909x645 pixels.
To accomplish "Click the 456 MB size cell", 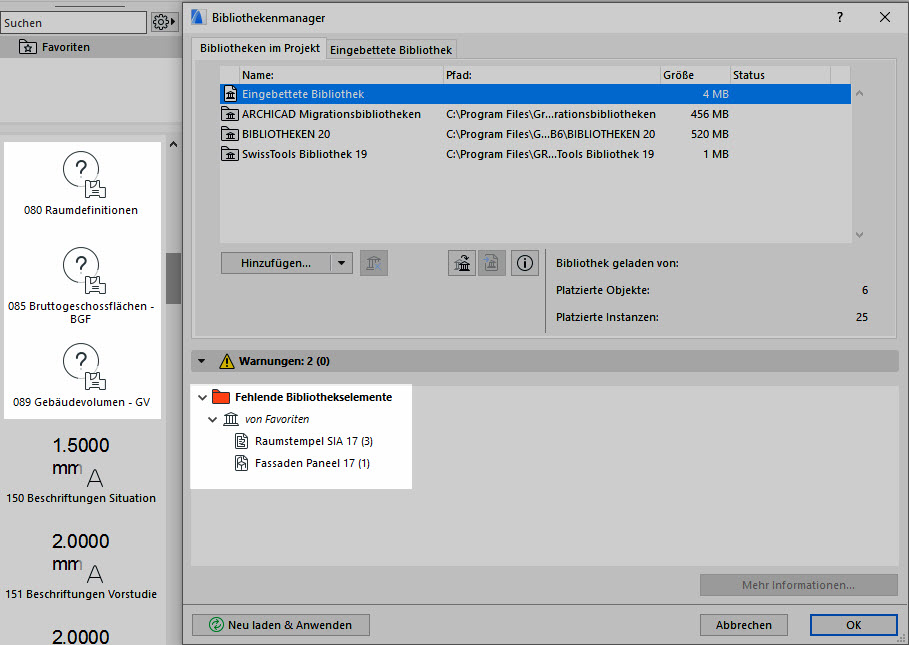I will (x=710, y=114).
